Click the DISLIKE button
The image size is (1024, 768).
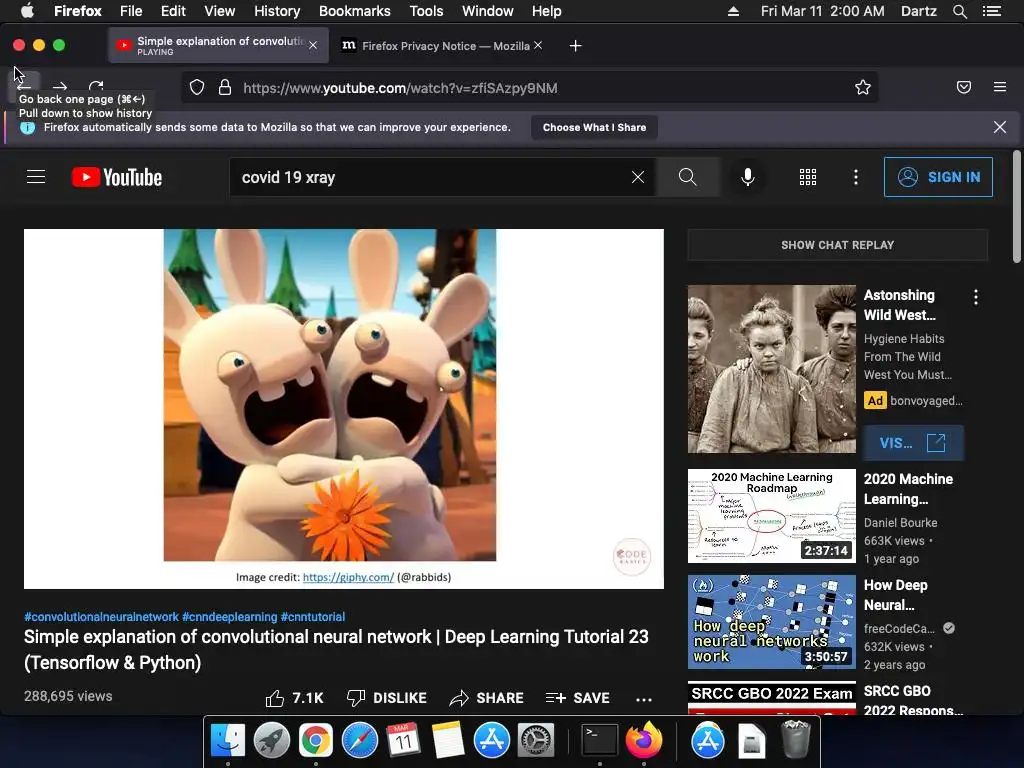click(386, 698)
